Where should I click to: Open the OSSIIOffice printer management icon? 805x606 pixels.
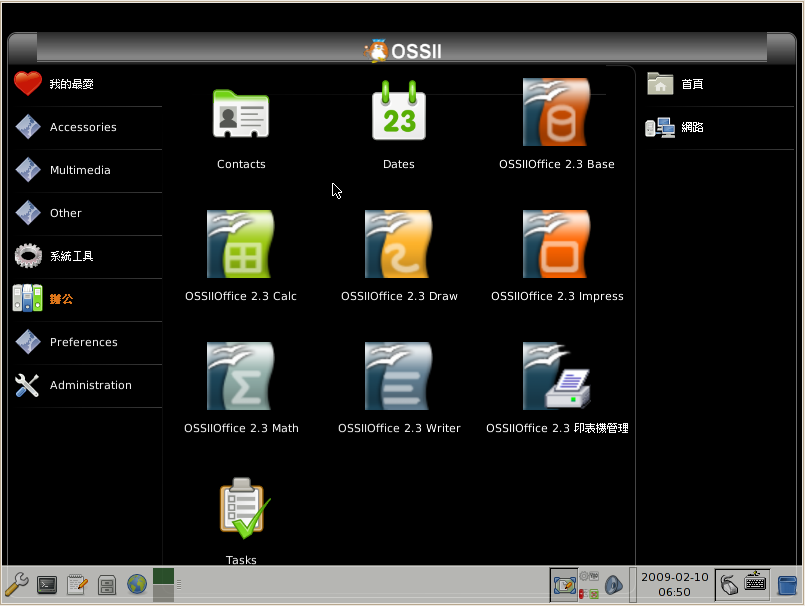pos(556,378)
